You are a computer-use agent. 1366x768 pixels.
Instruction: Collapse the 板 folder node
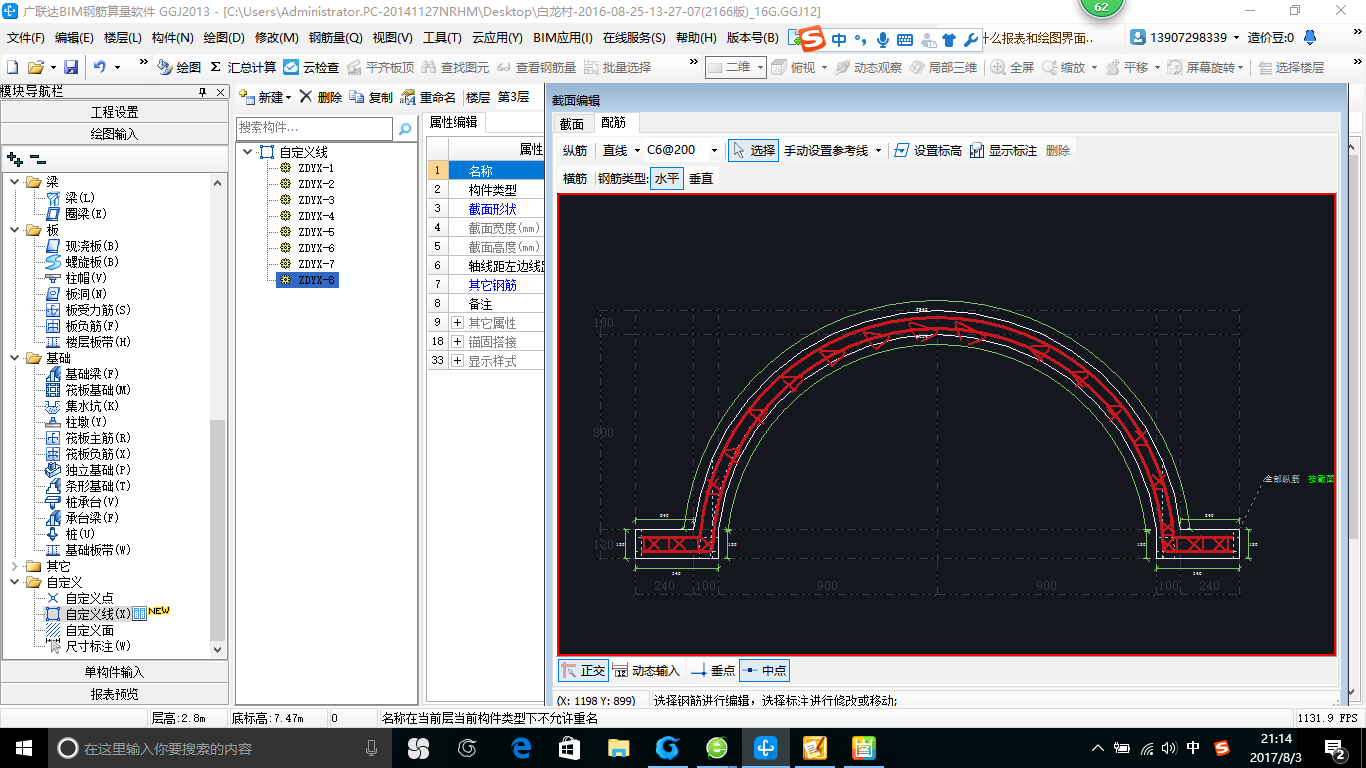click(x=15, y=230)
